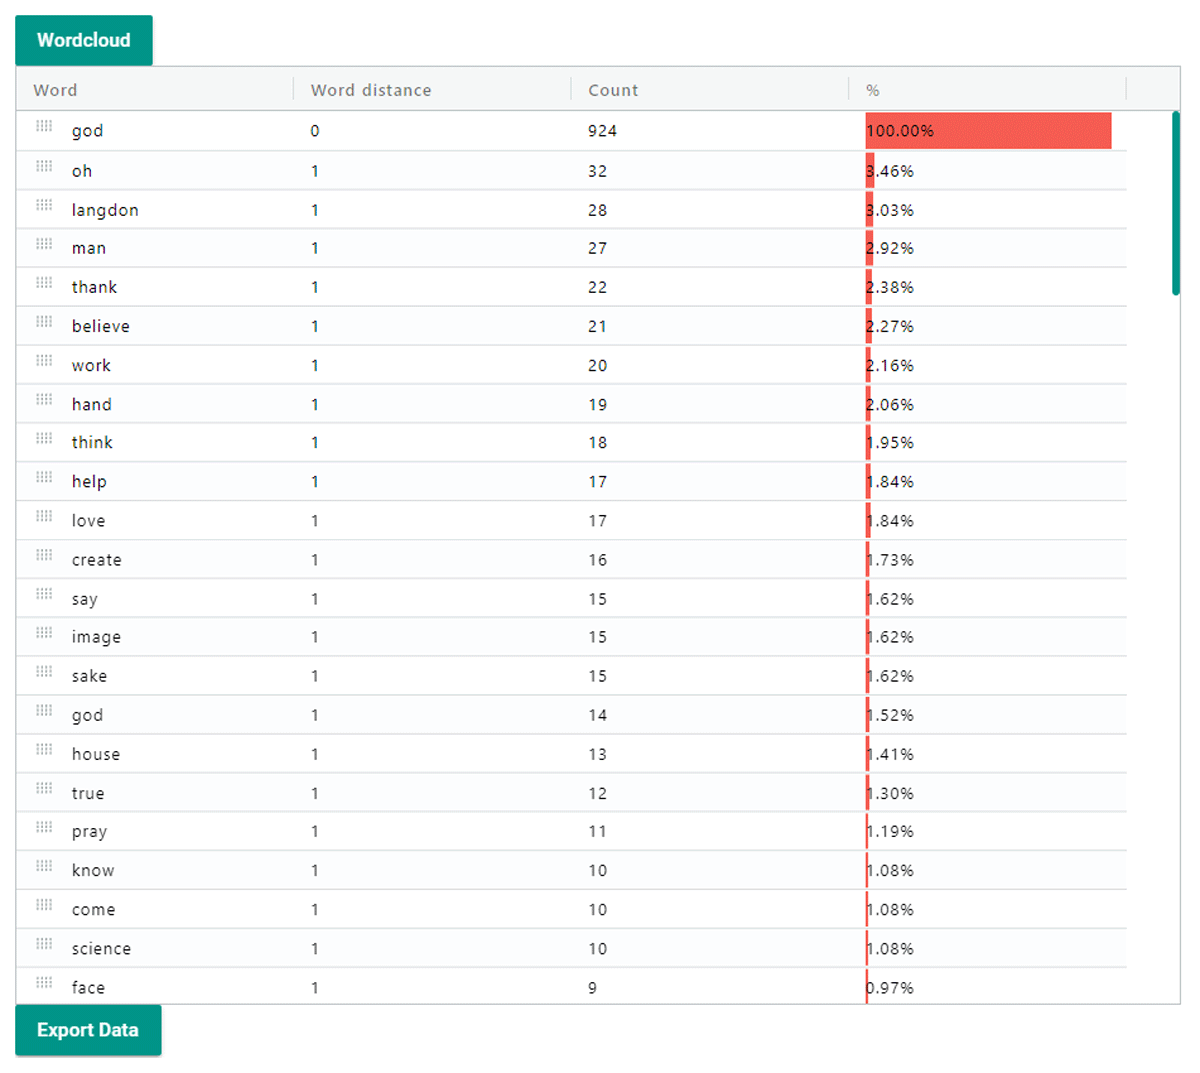This screenshot has width=1200, height=1073.
Task: Sort the table by Count
Action: (612, 90)
